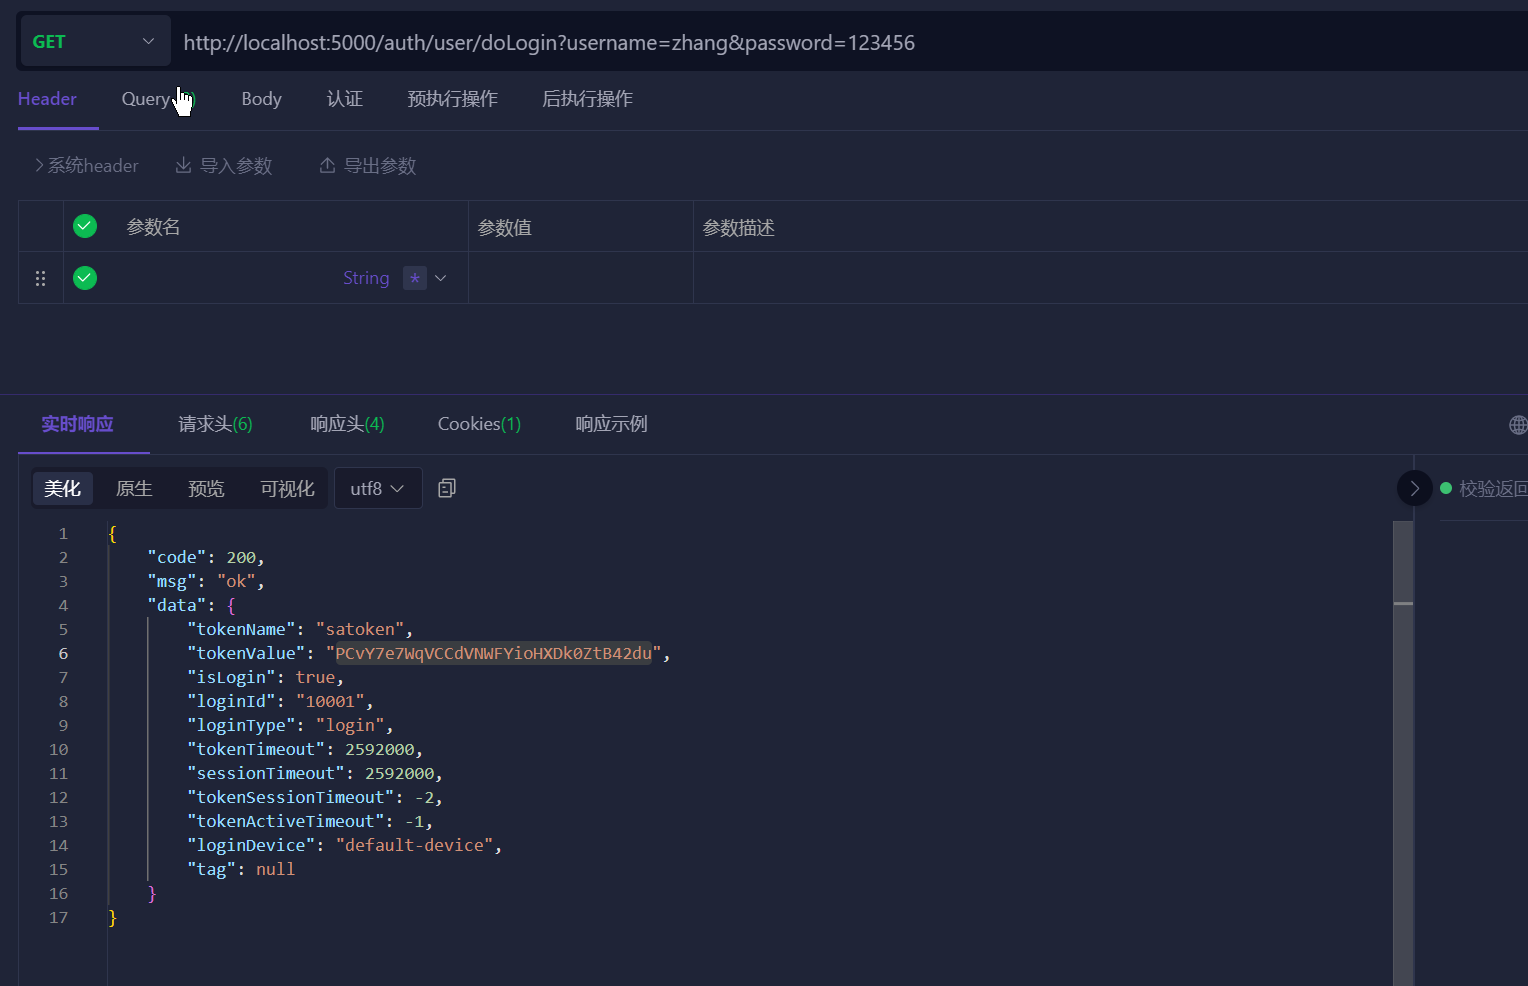1528x986 pixels.
Task: Expand the side panel arrow button
Action: click(1414, 488)
